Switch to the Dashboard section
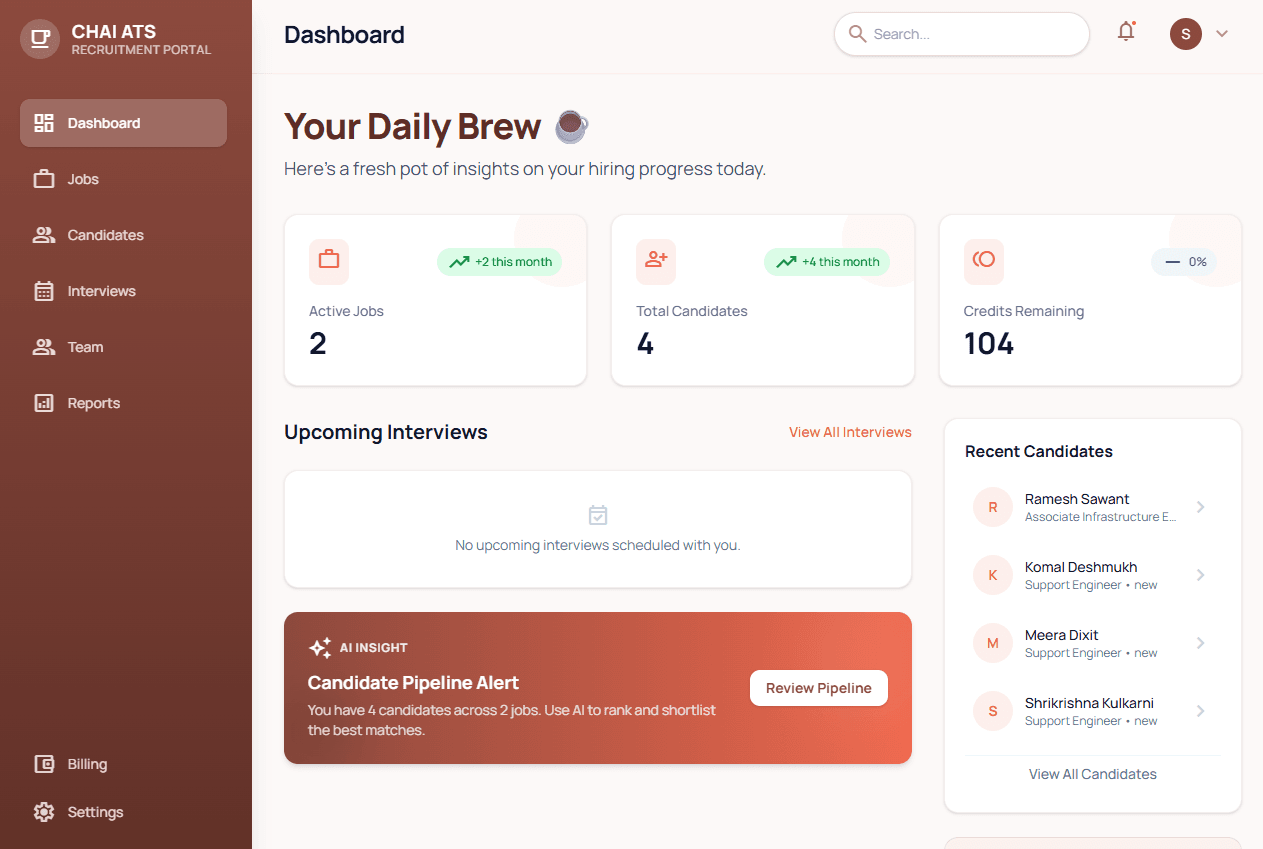The height and width of the screenshot is (849, 1263). tap(103, 123)
